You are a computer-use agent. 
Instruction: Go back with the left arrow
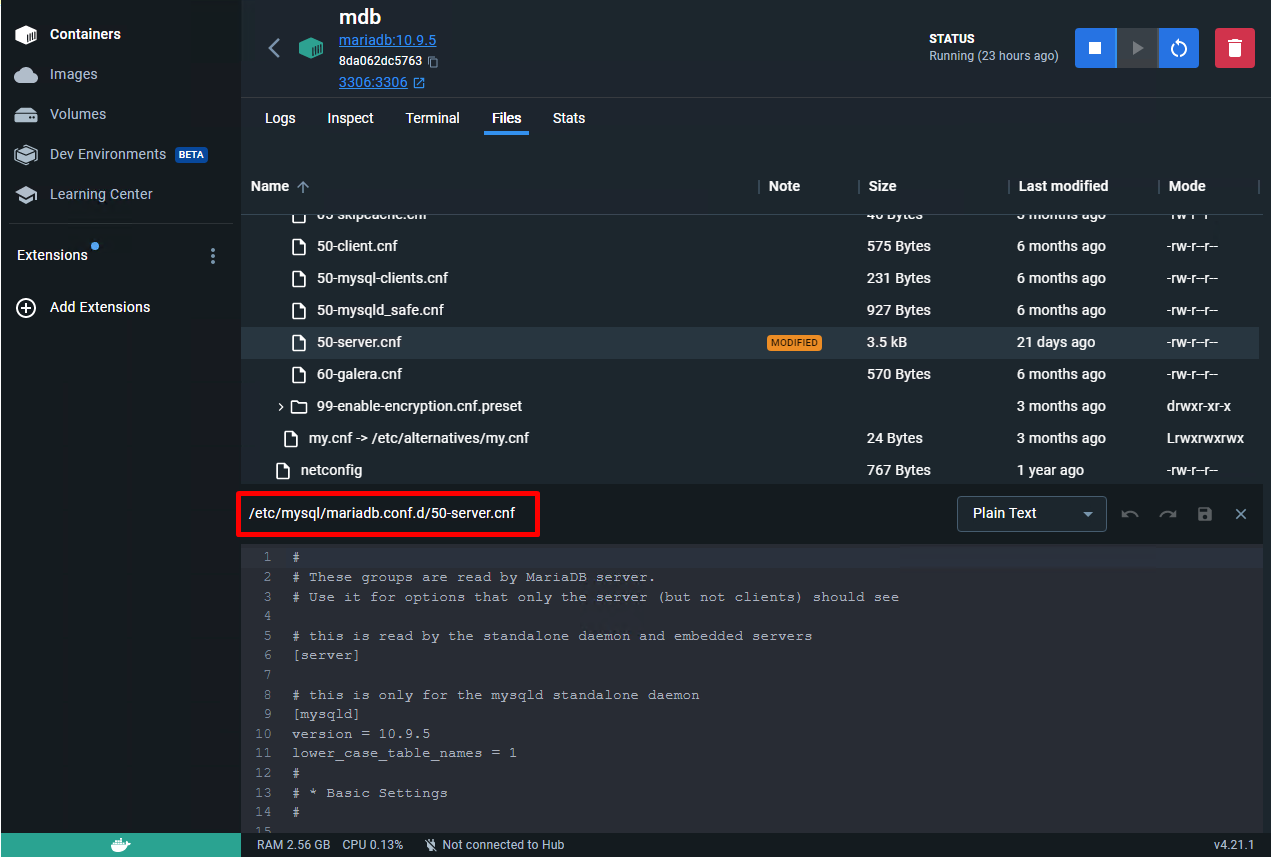[274, 48]
